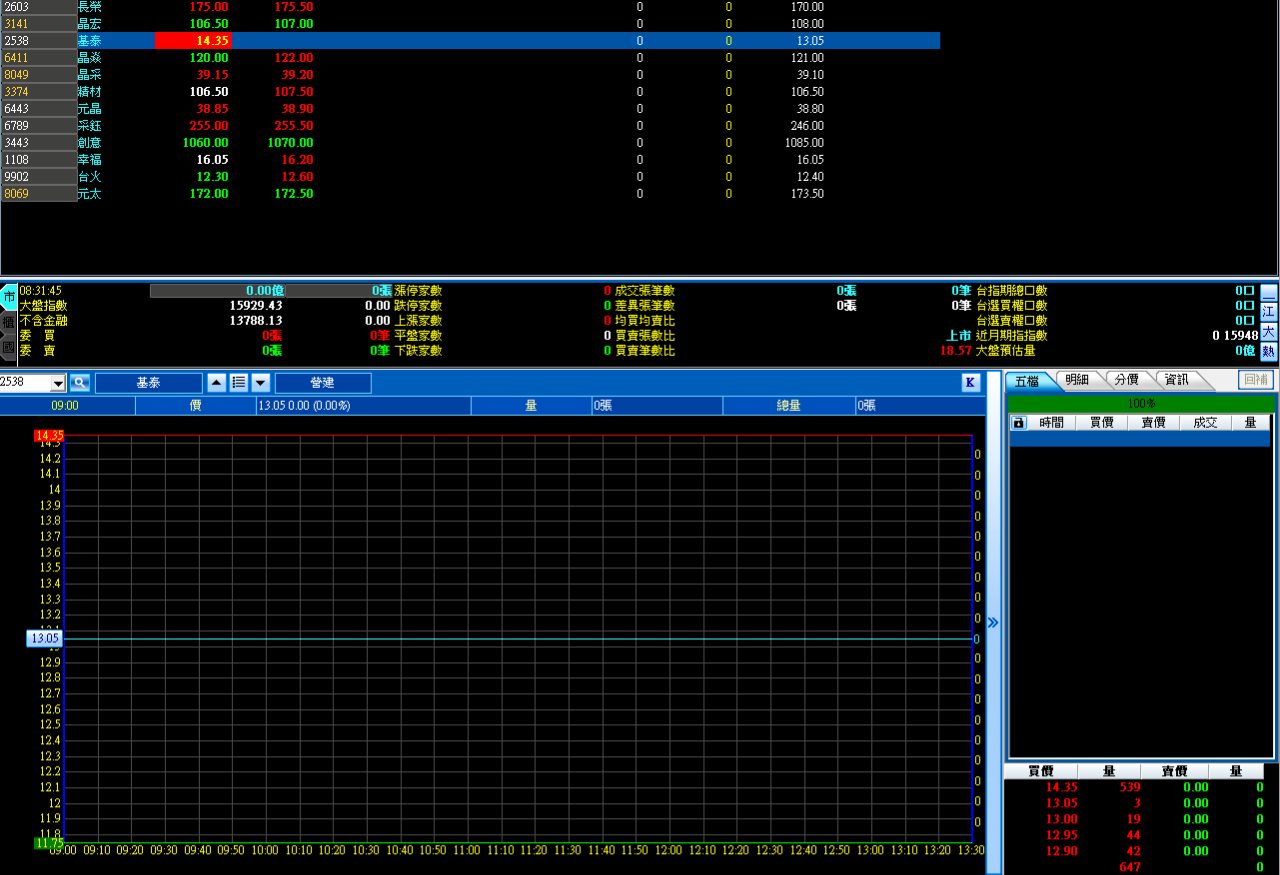Click the green 100% ratio bar
Viewport: 1280px width, 875px height.
[1140, 403]
